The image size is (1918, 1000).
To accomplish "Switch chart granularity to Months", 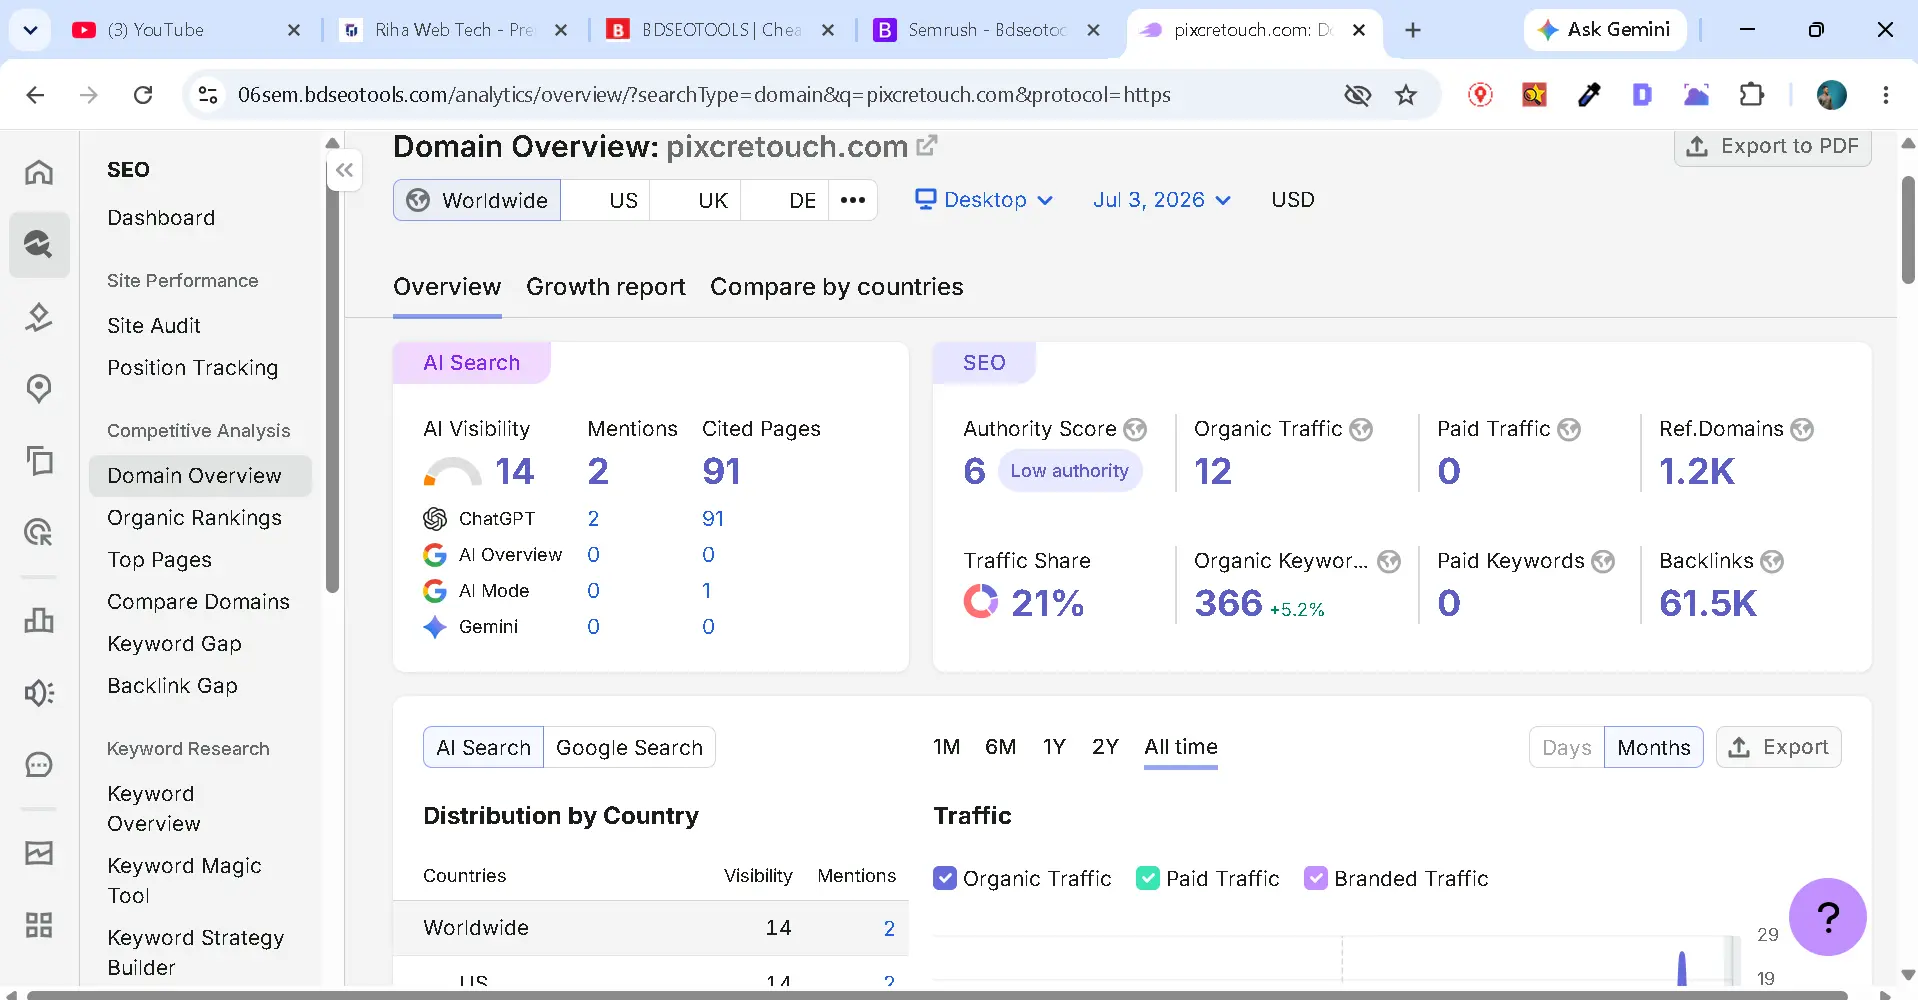I will (1653, 747).
